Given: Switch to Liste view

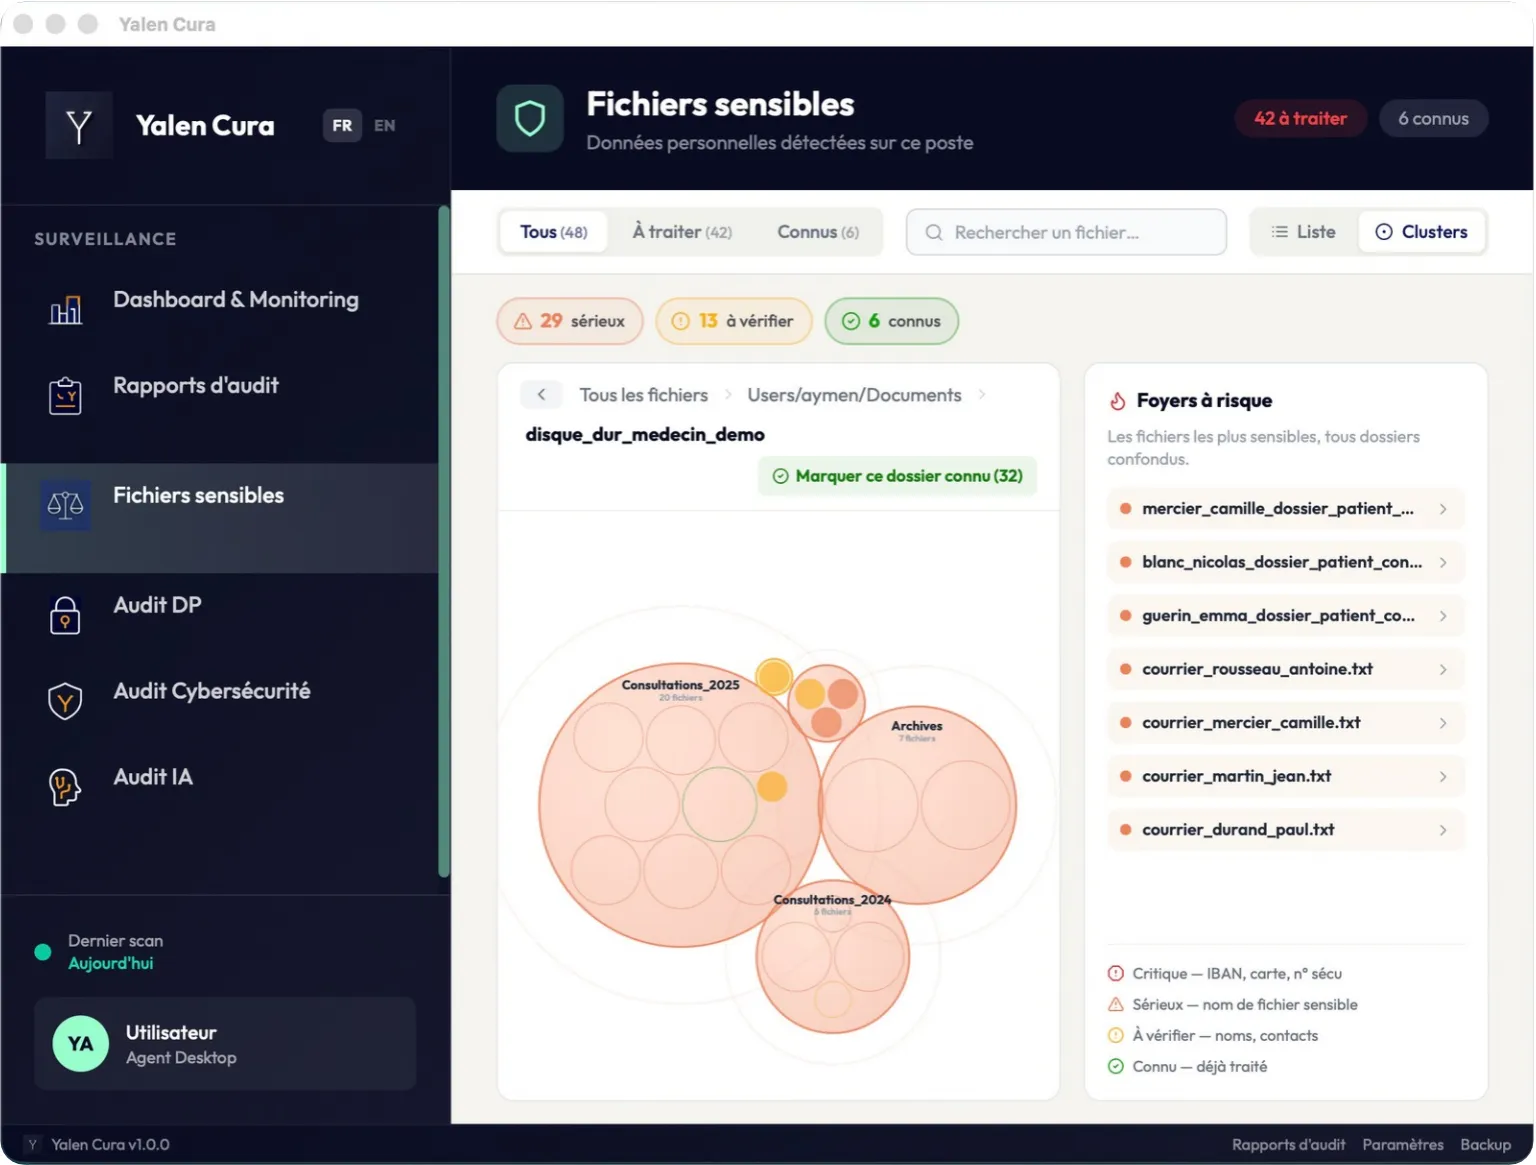Looking at the screenshot, I should (1304, 232).
